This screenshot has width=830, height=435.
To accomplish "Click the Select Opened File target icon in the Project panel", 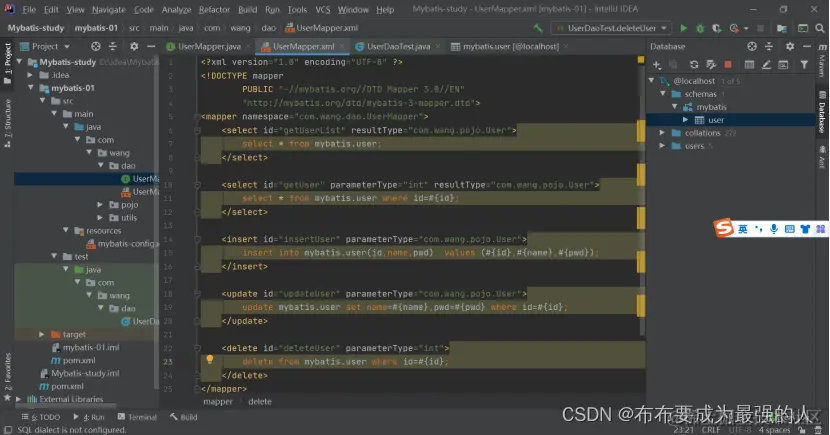I will (95, 47).
